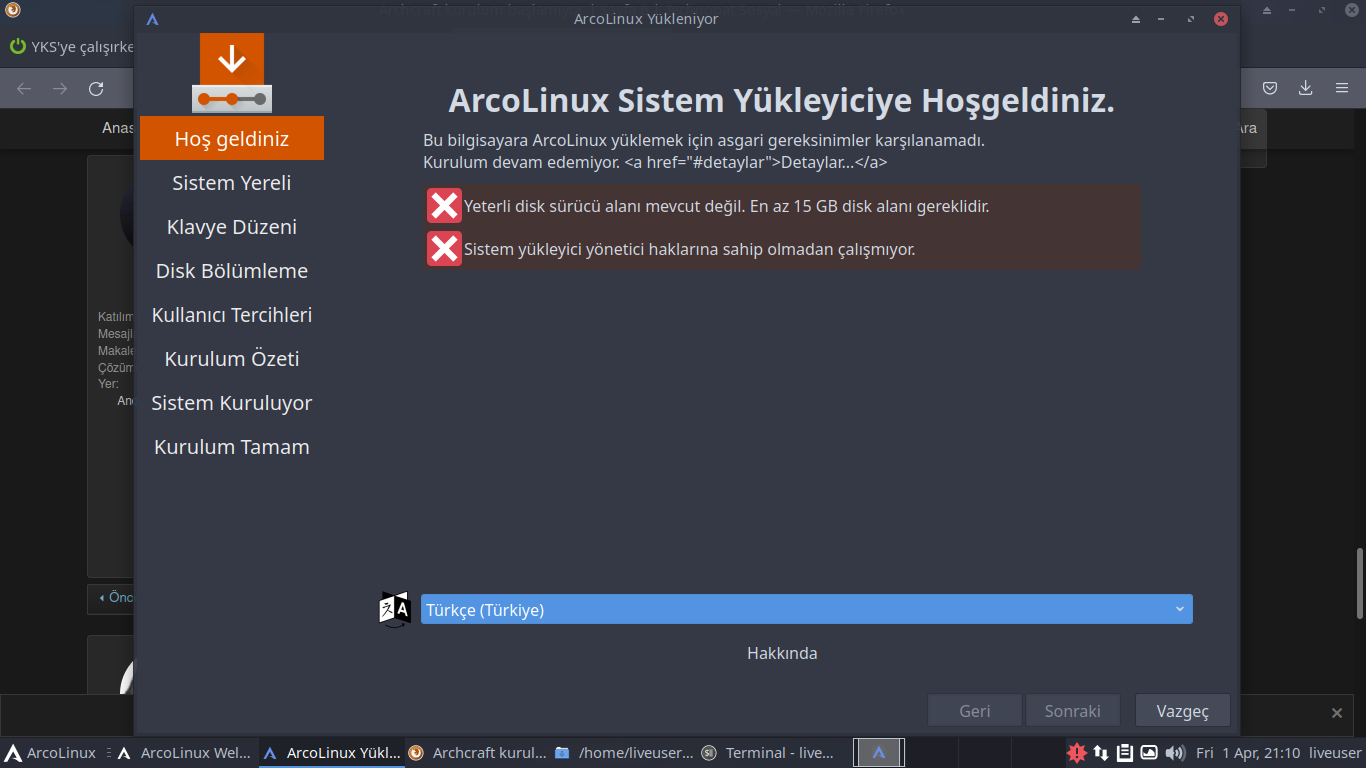This screenshot has height=768, width=1366.
Task: Switch to ArcoLinux Welcome taskbar window
Action: coord(185,753)
